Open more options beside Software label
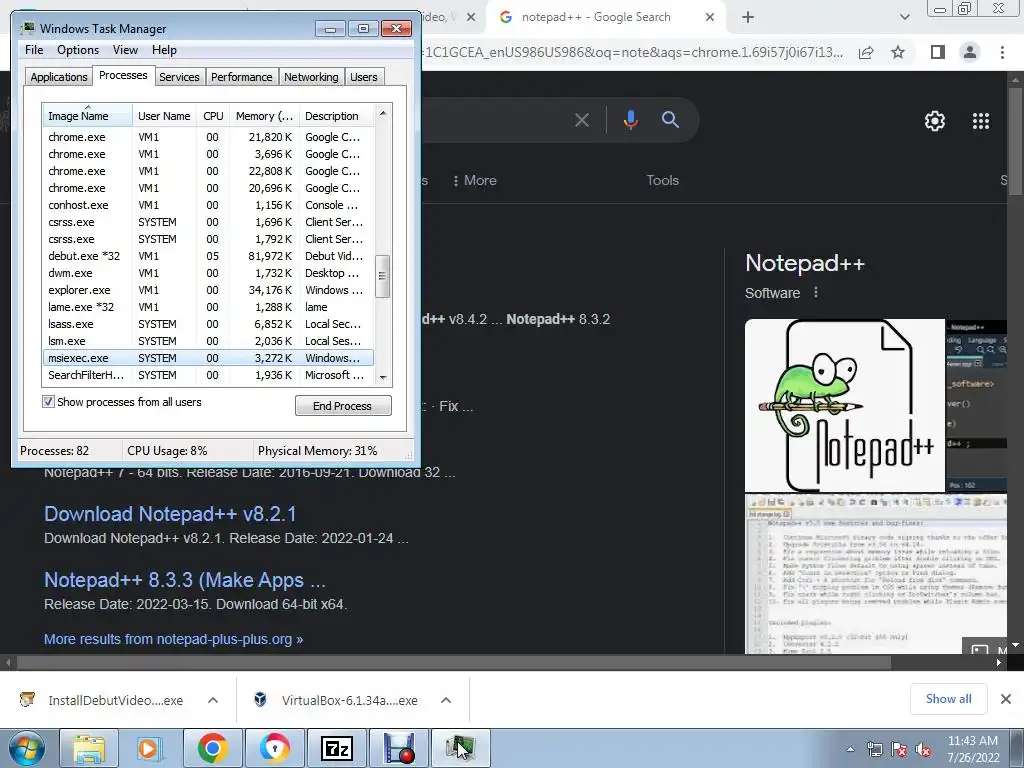Screen dimensions: 1024x768 pyautogui.click(x=816, y=293)
